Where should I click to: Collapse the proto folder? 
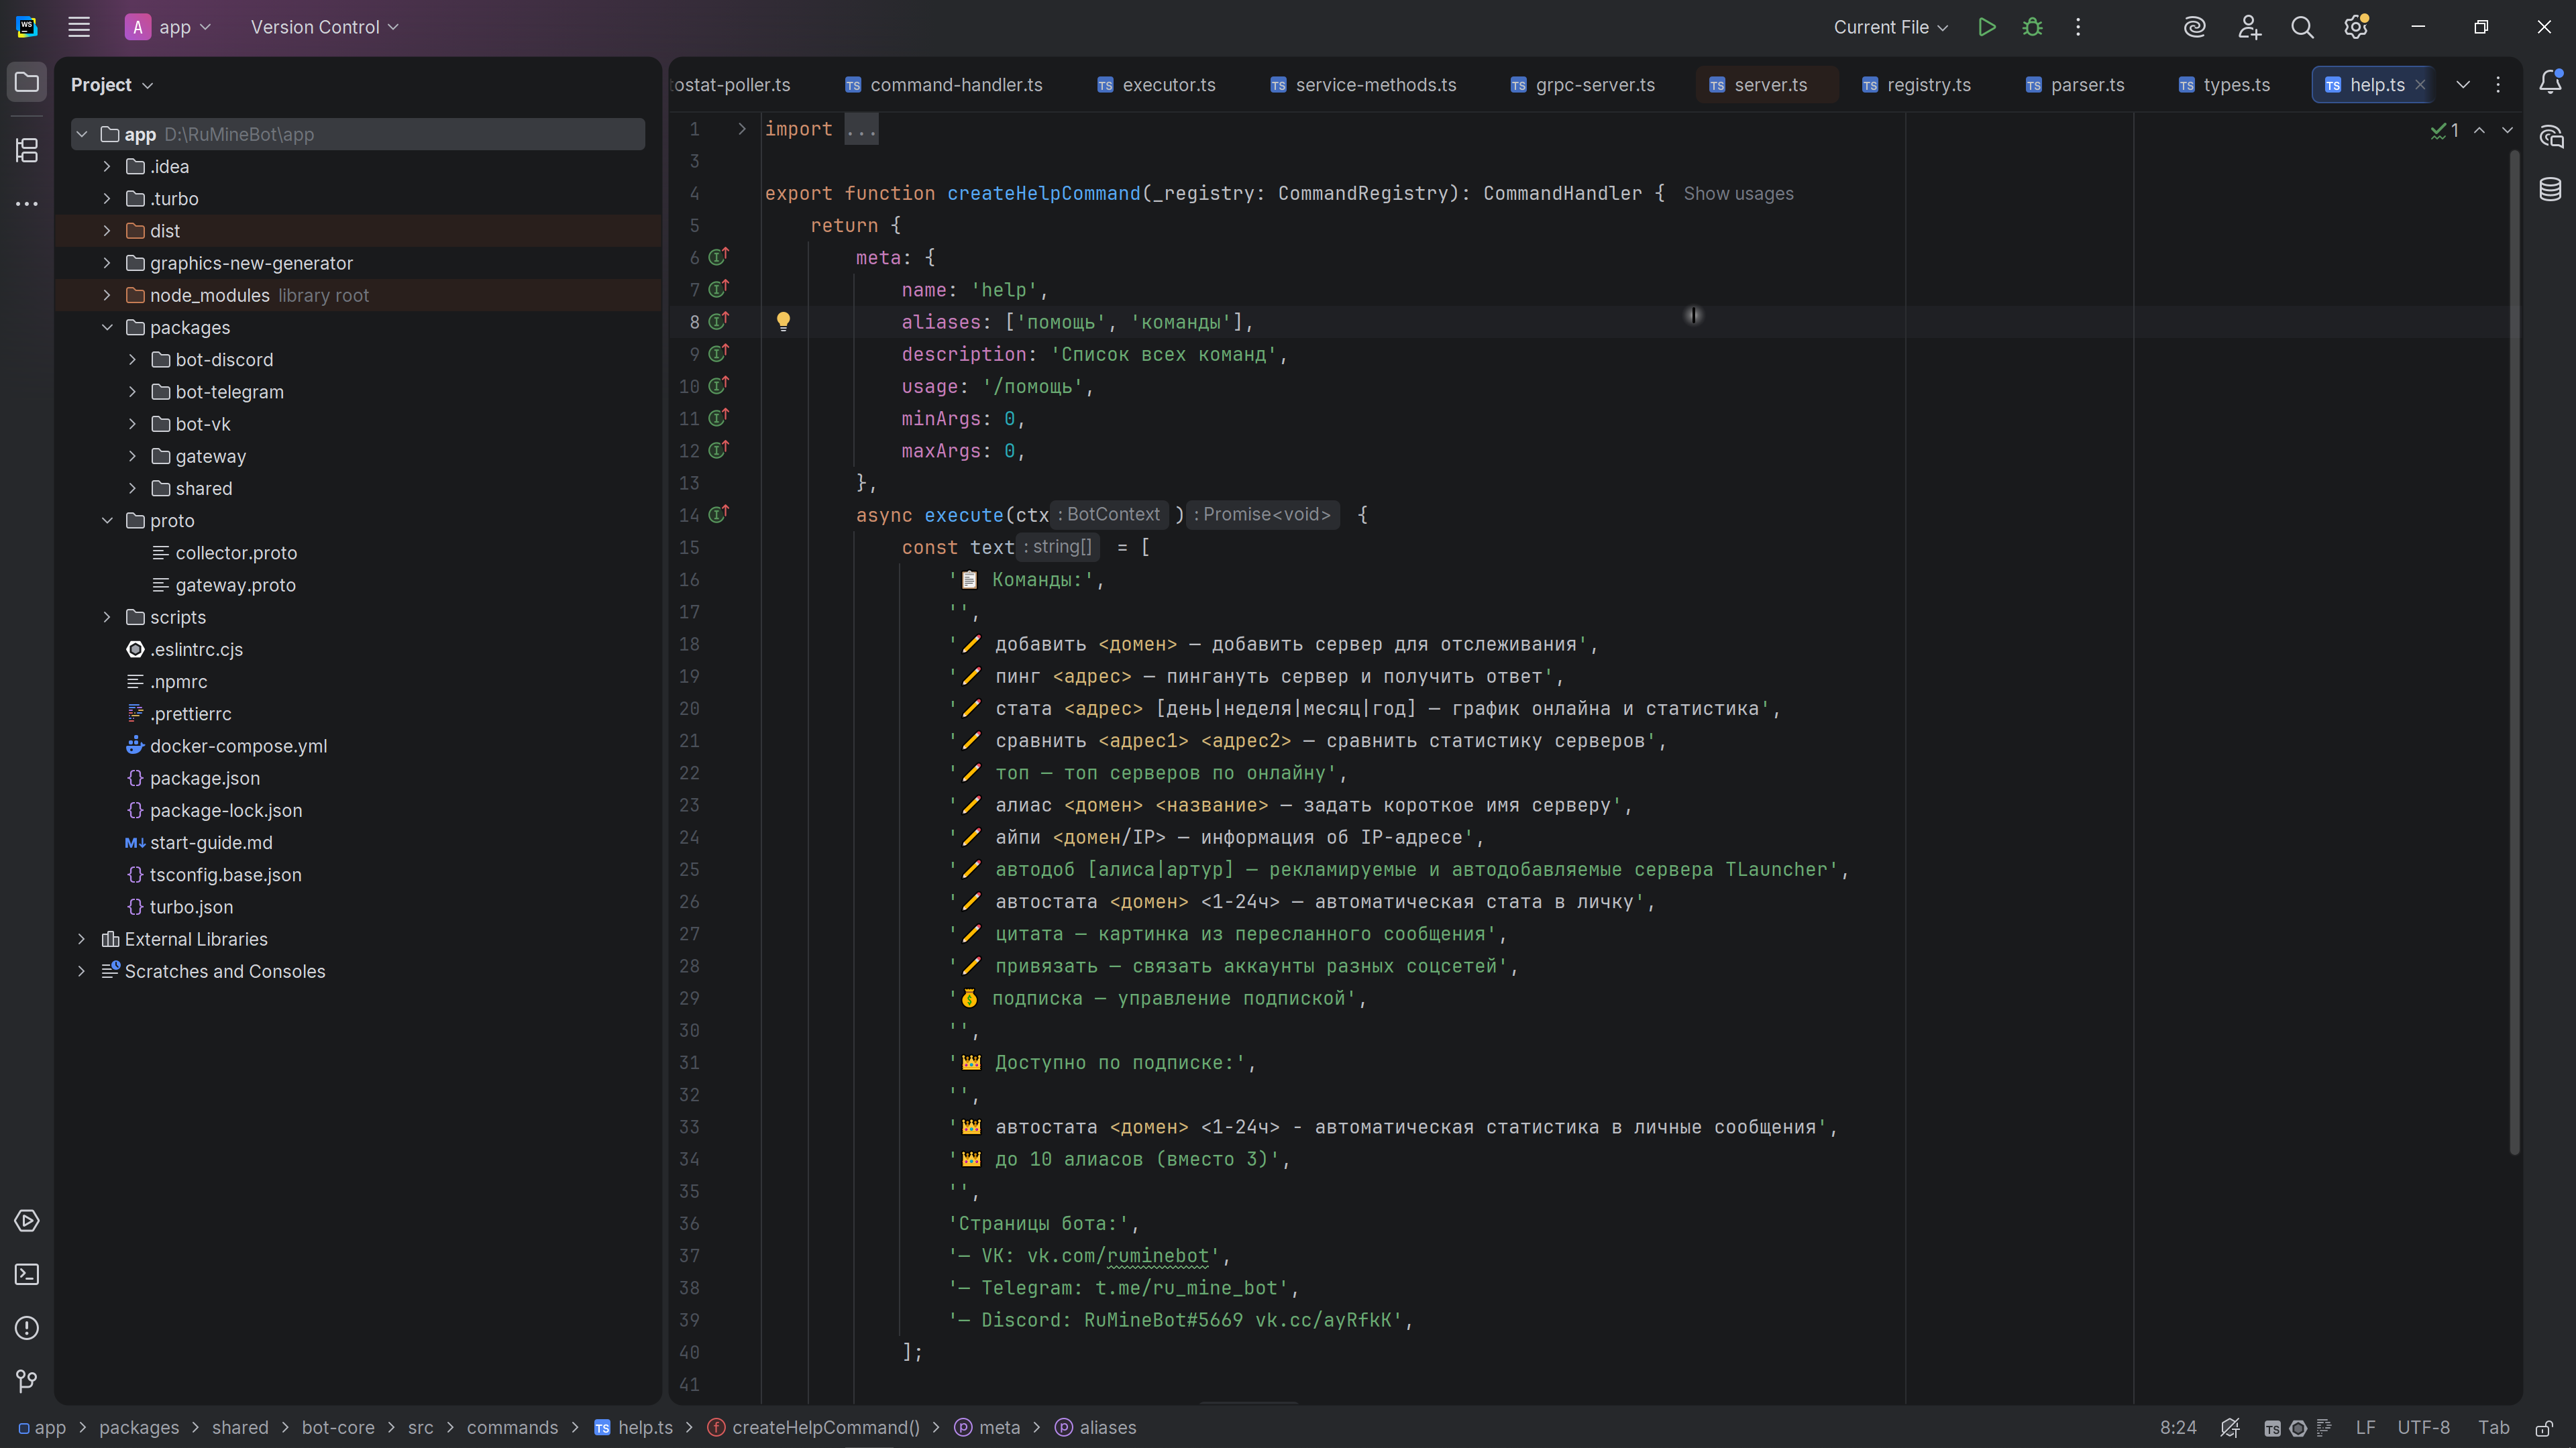pyautogui.click(x=107, y=521)
